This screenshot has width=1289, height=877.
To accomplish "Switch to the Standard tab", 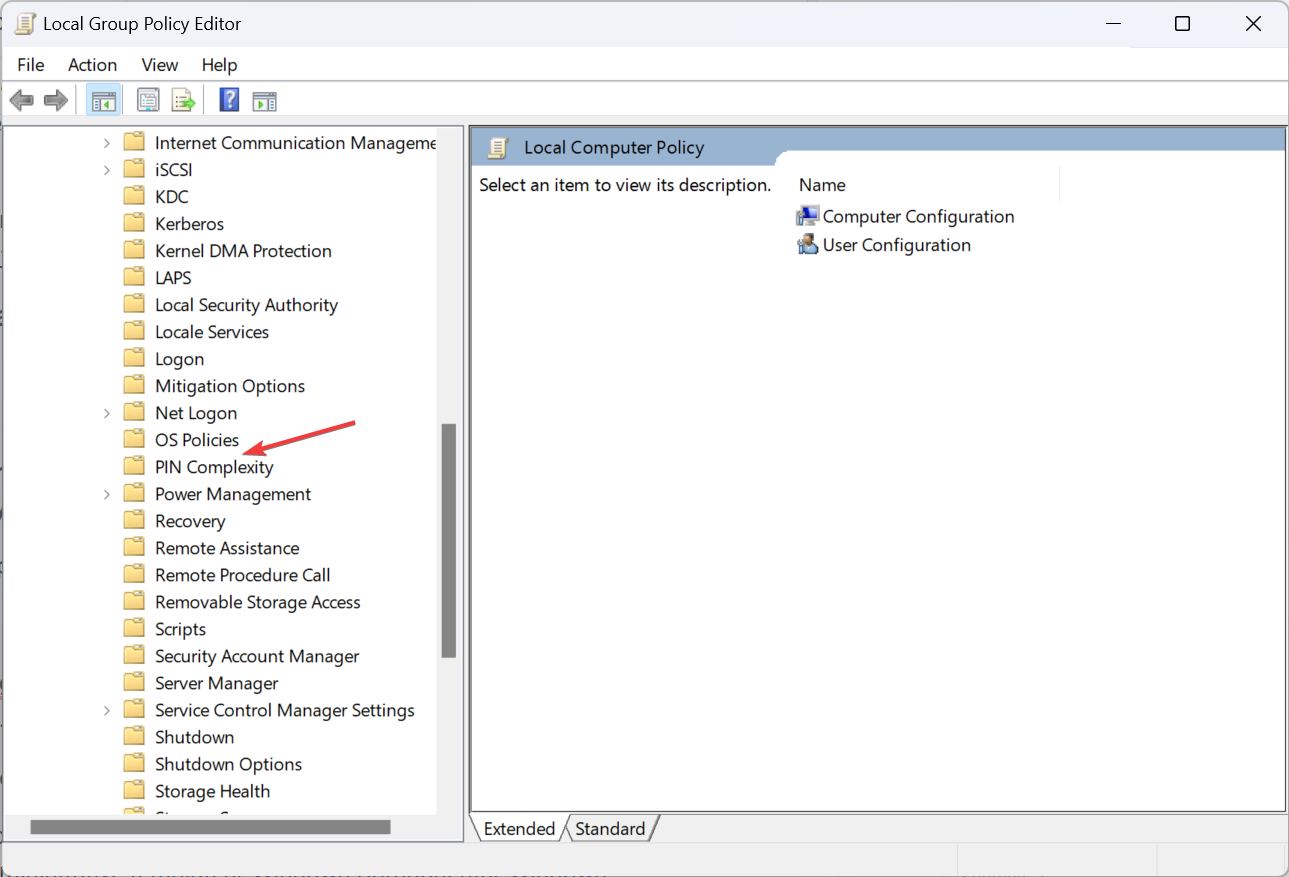I will tap(610, 828).
